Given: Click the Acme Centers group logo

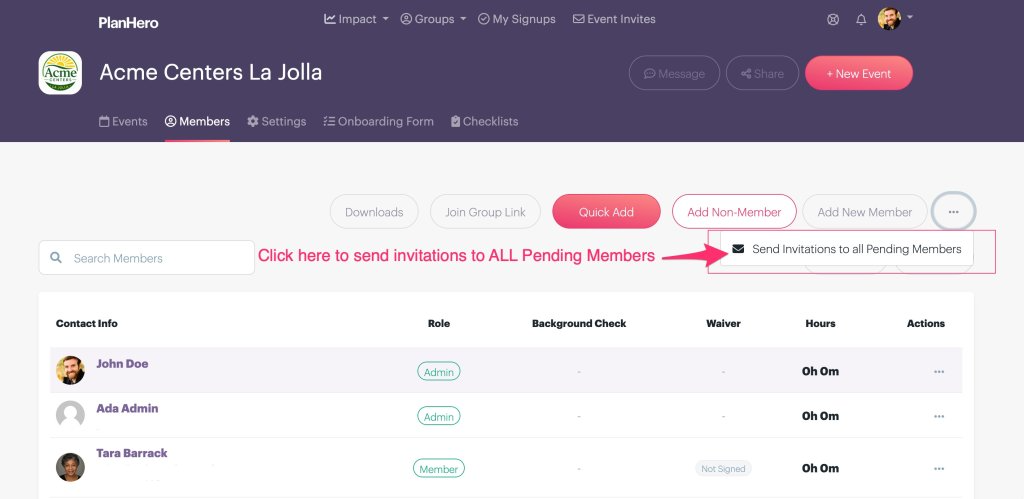Looking at the screenshot, I should 60,72.
